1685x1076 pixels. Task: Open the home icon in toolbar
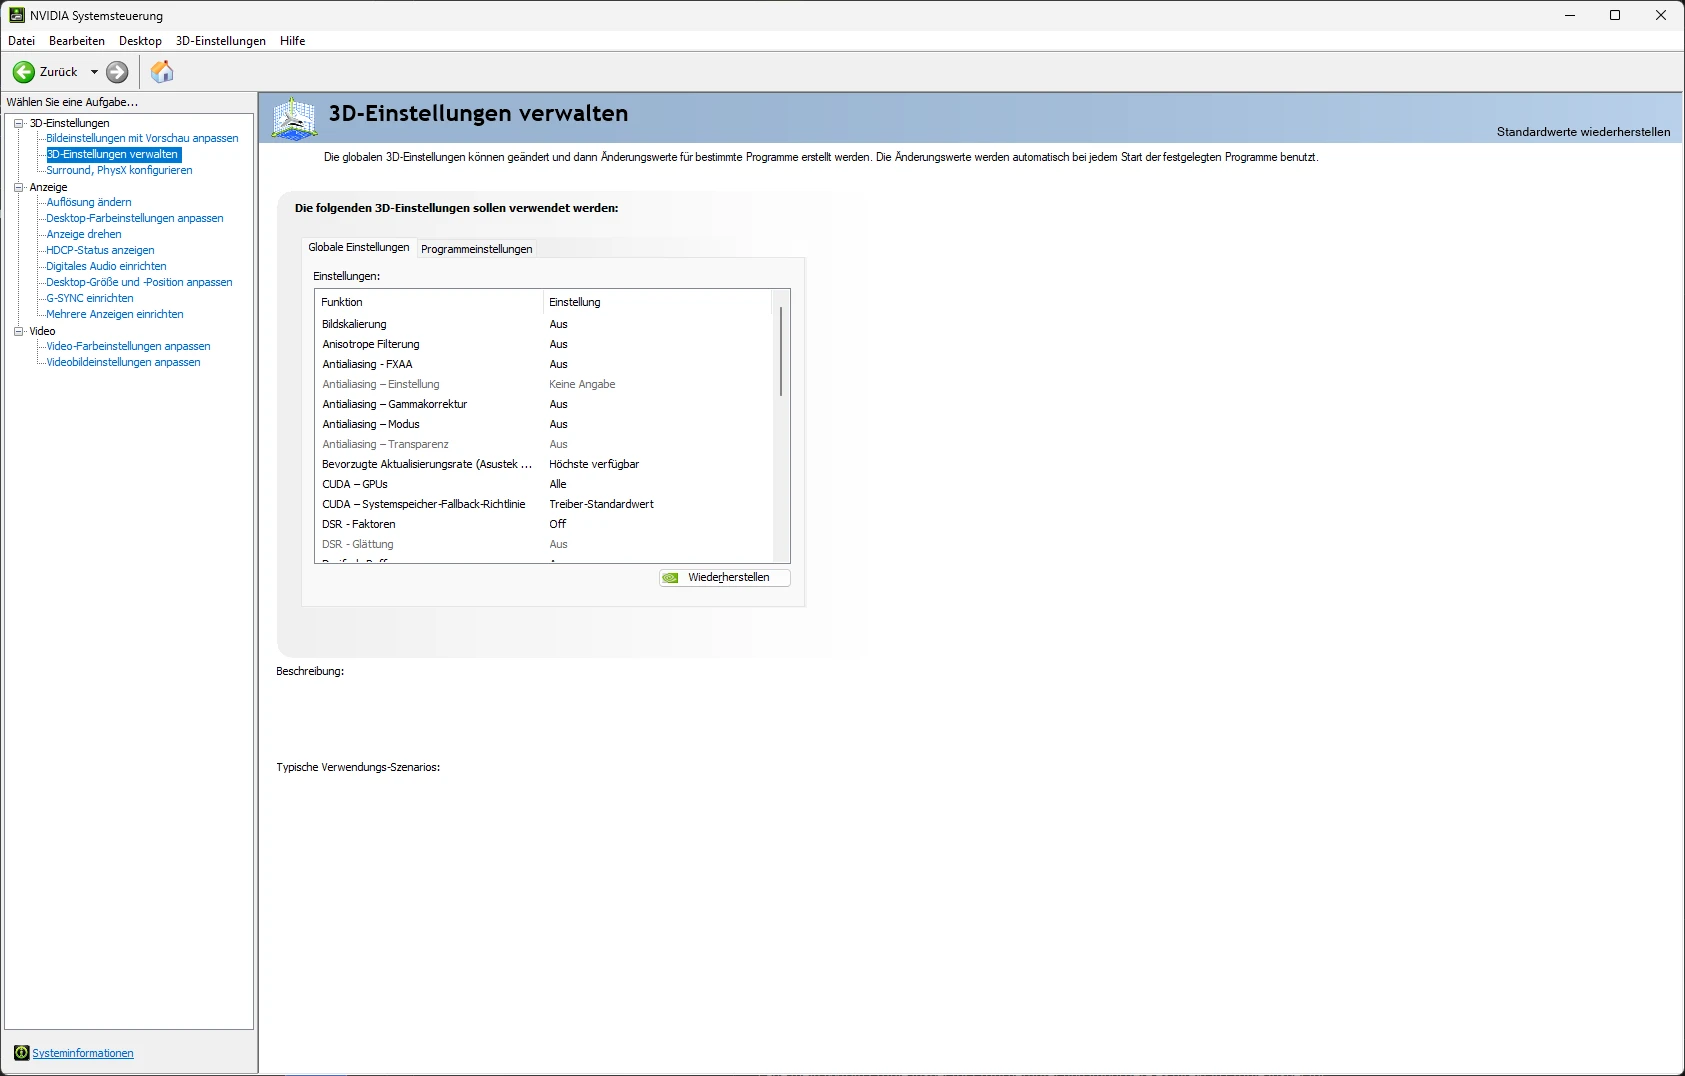[162, 72]
